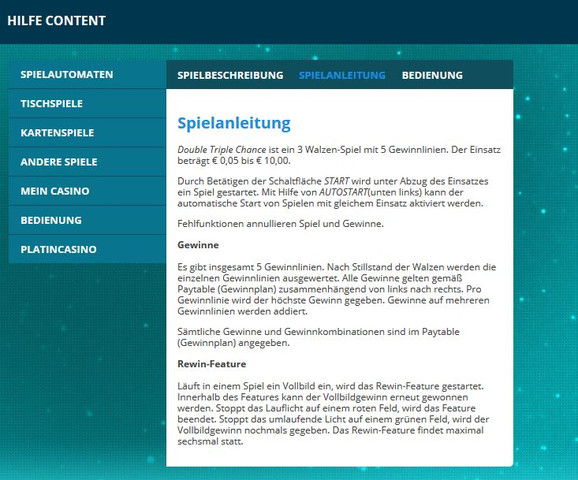Switch to the Spielbeschreibung tab
578x480 pixels.
coord(230,75)
